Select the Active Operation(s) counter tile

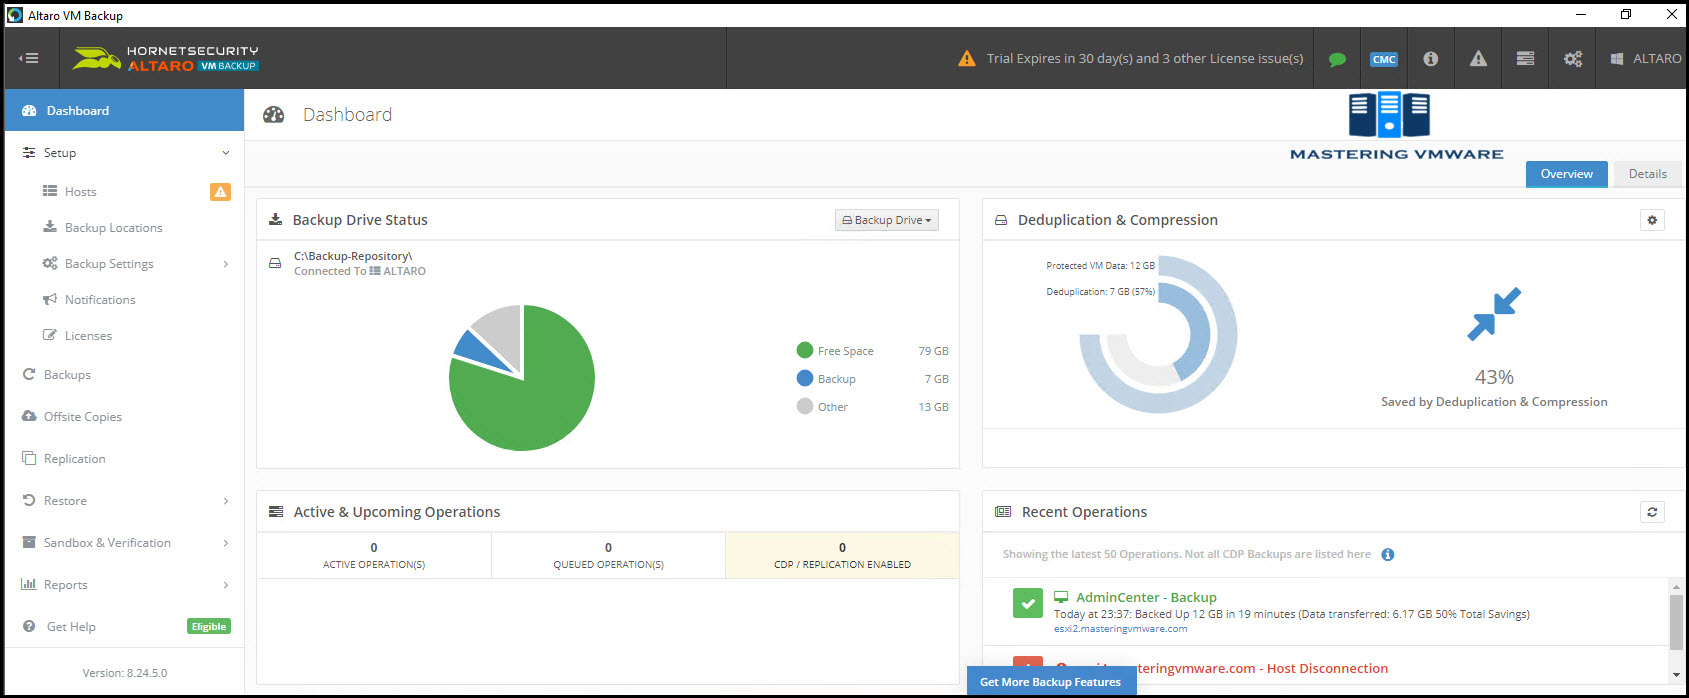374,555
